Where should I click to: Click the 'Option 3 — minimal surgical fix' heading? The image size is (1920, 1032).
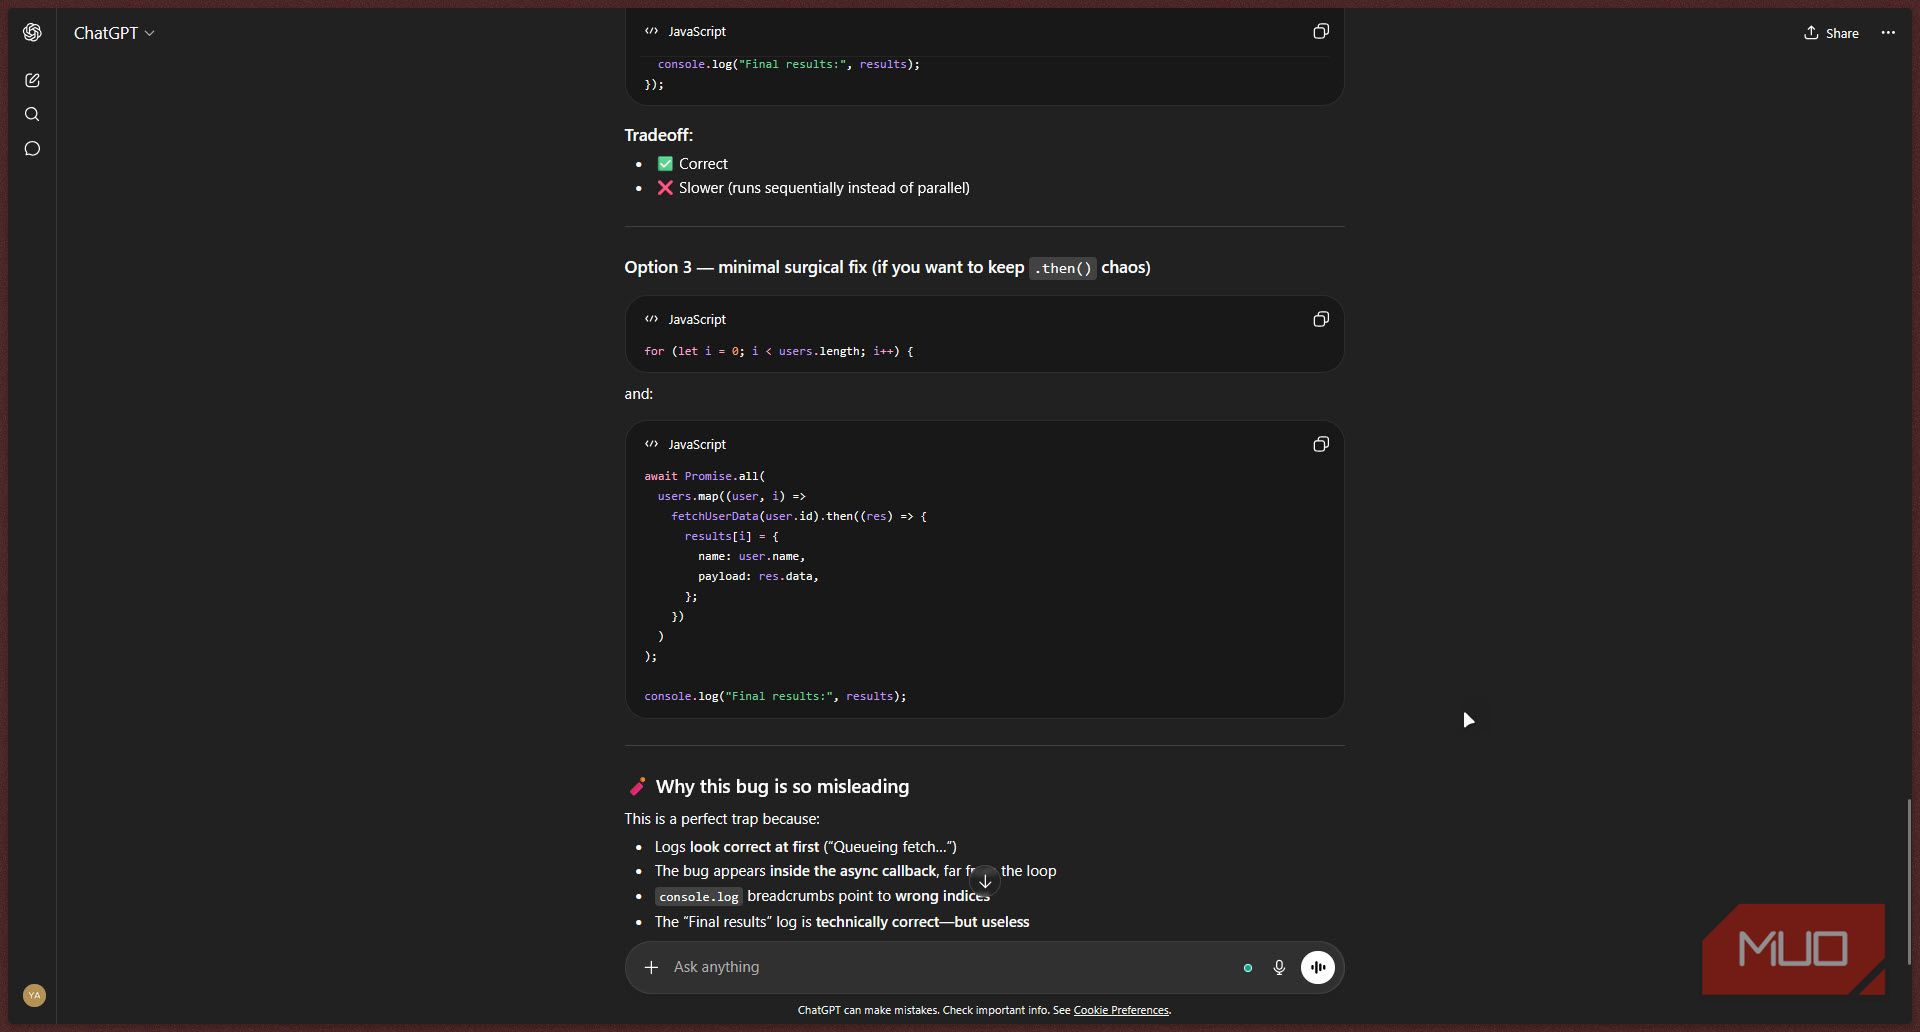coord(887,267)
